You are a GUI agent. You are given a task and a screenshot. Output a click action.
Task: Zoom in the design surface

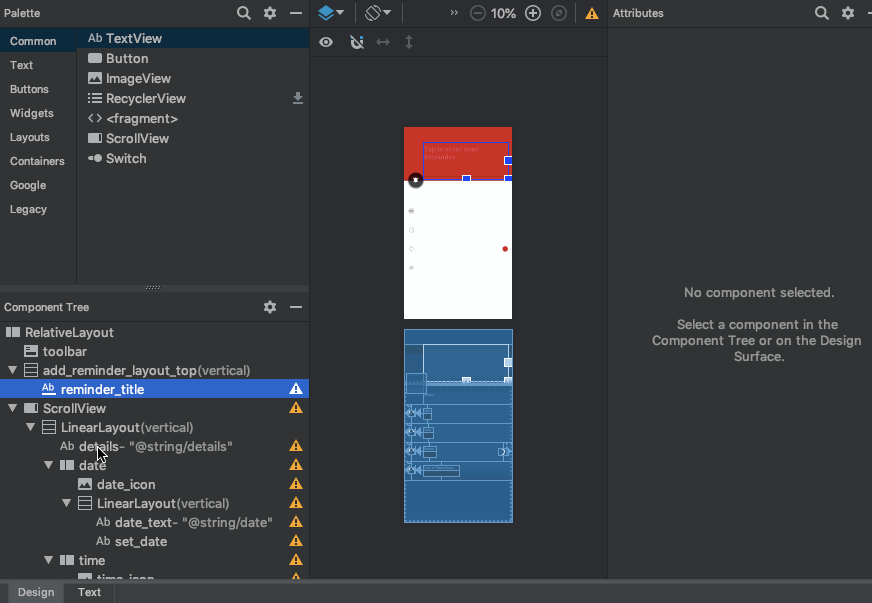point(533,13)
